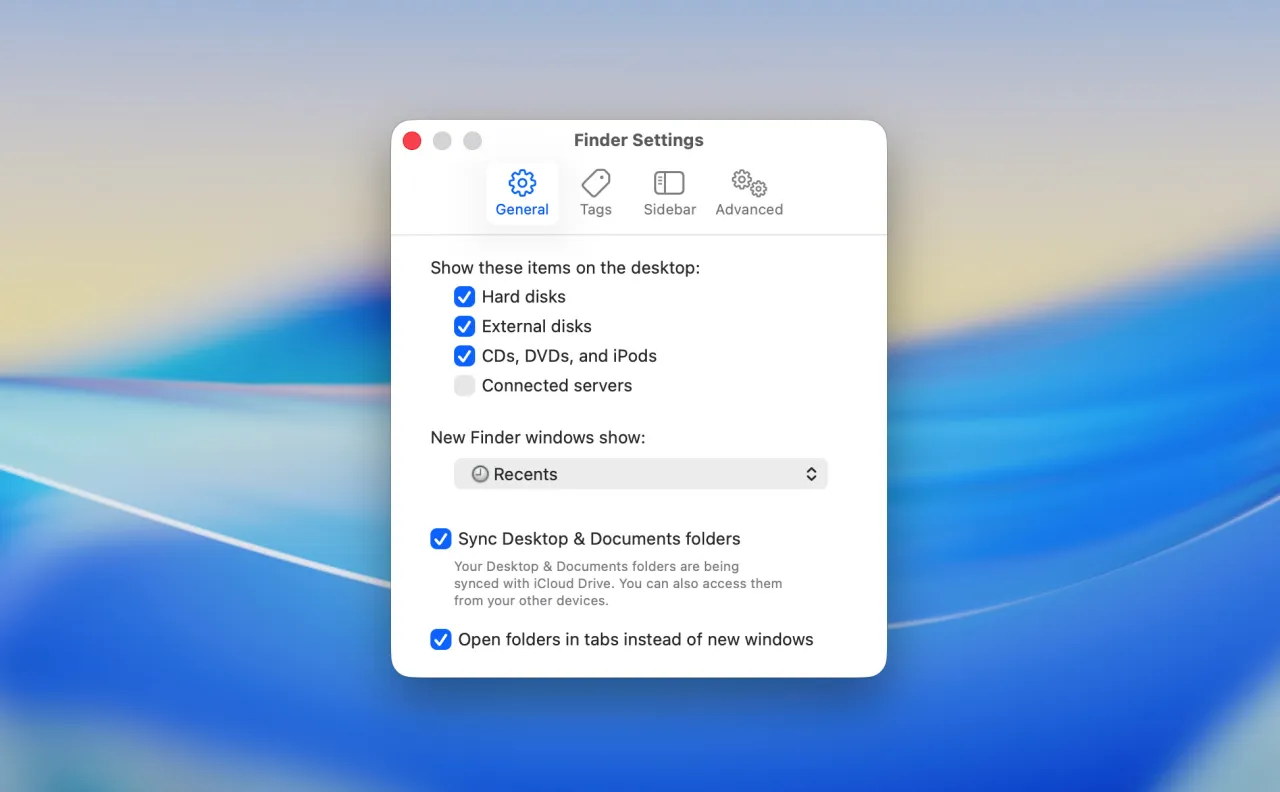Click the clock icon beside Recents
The width and height of the screenshot is (1280, 792).
(480, 474)
